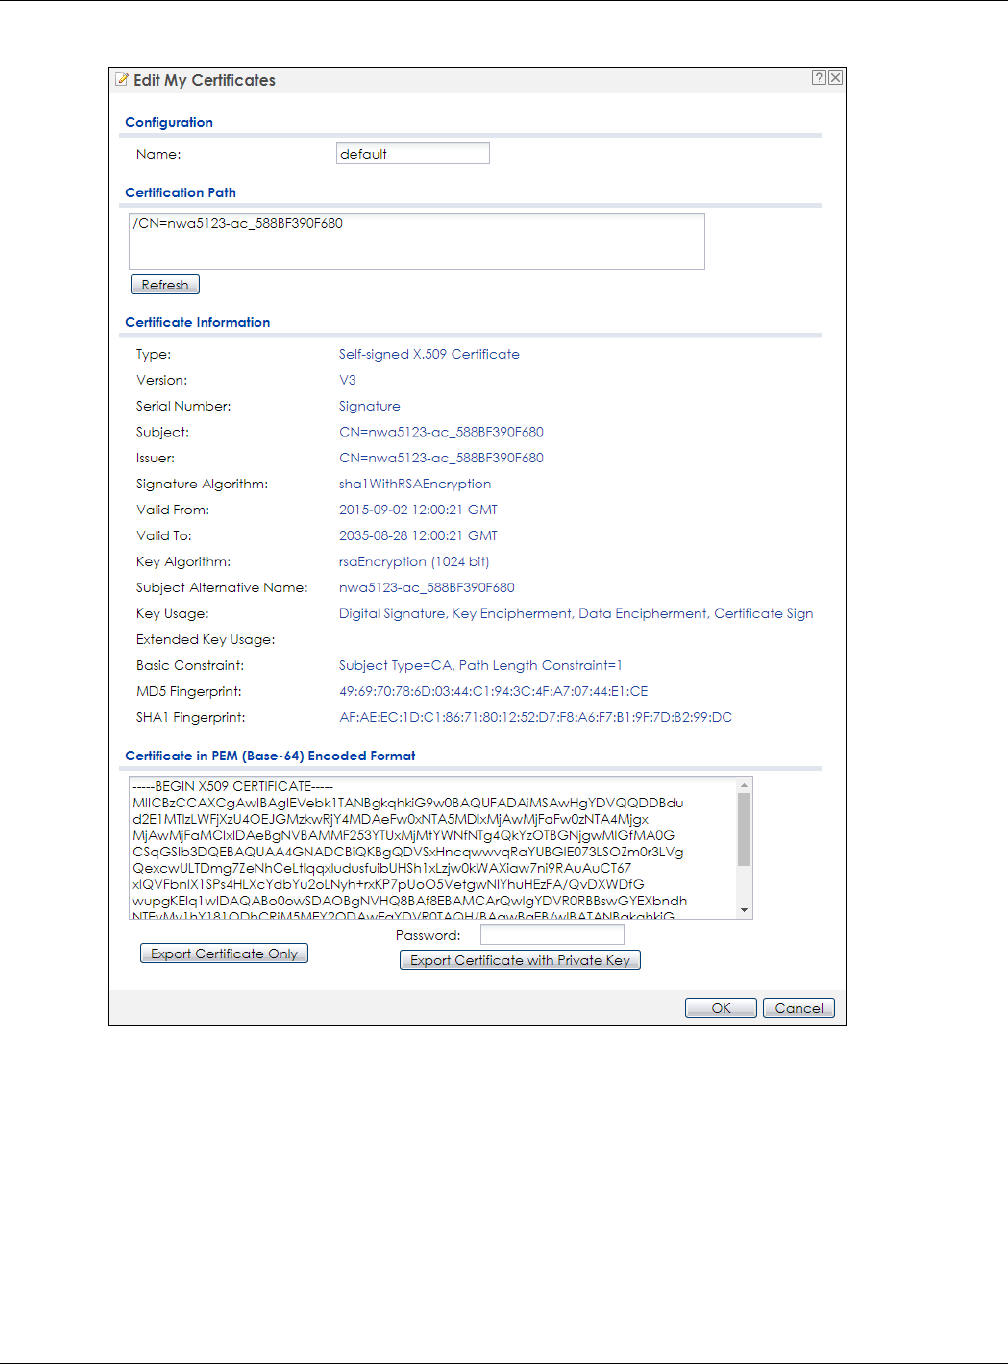Click Subject Alternative Name value 'nwa5123-ac_588BF390F680'
The width and height of the screenshot is (1008, 1364).
(427, 588)
